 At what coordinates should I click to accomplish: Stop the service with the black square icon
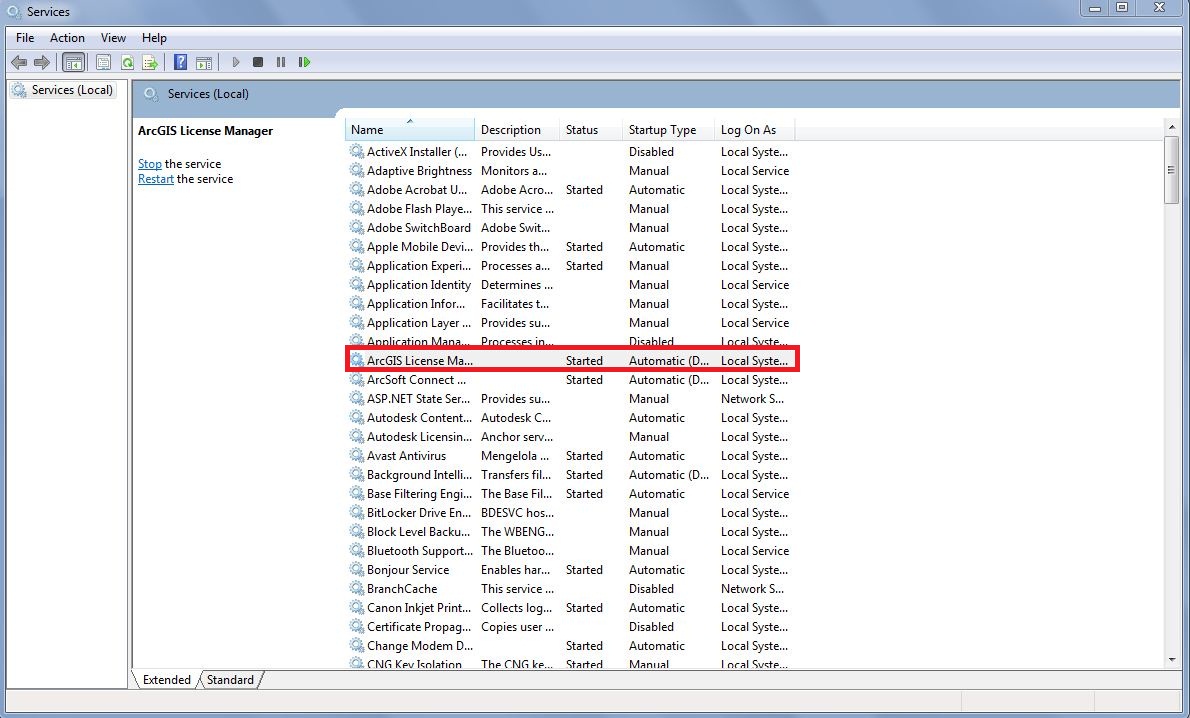[257, 61]
